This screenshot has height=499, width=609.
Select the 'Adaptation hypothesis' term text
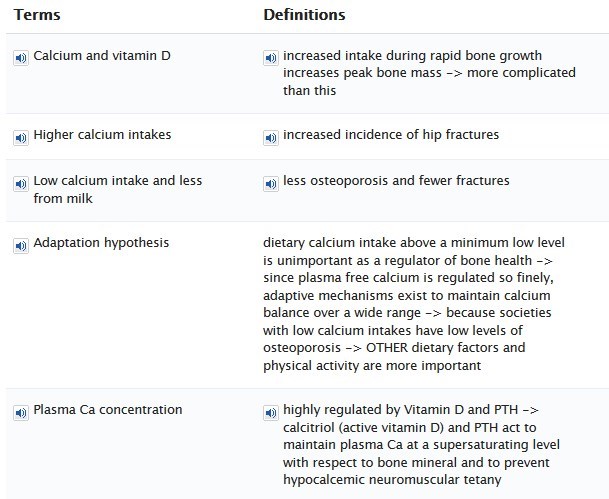click(x=101, y=243)
